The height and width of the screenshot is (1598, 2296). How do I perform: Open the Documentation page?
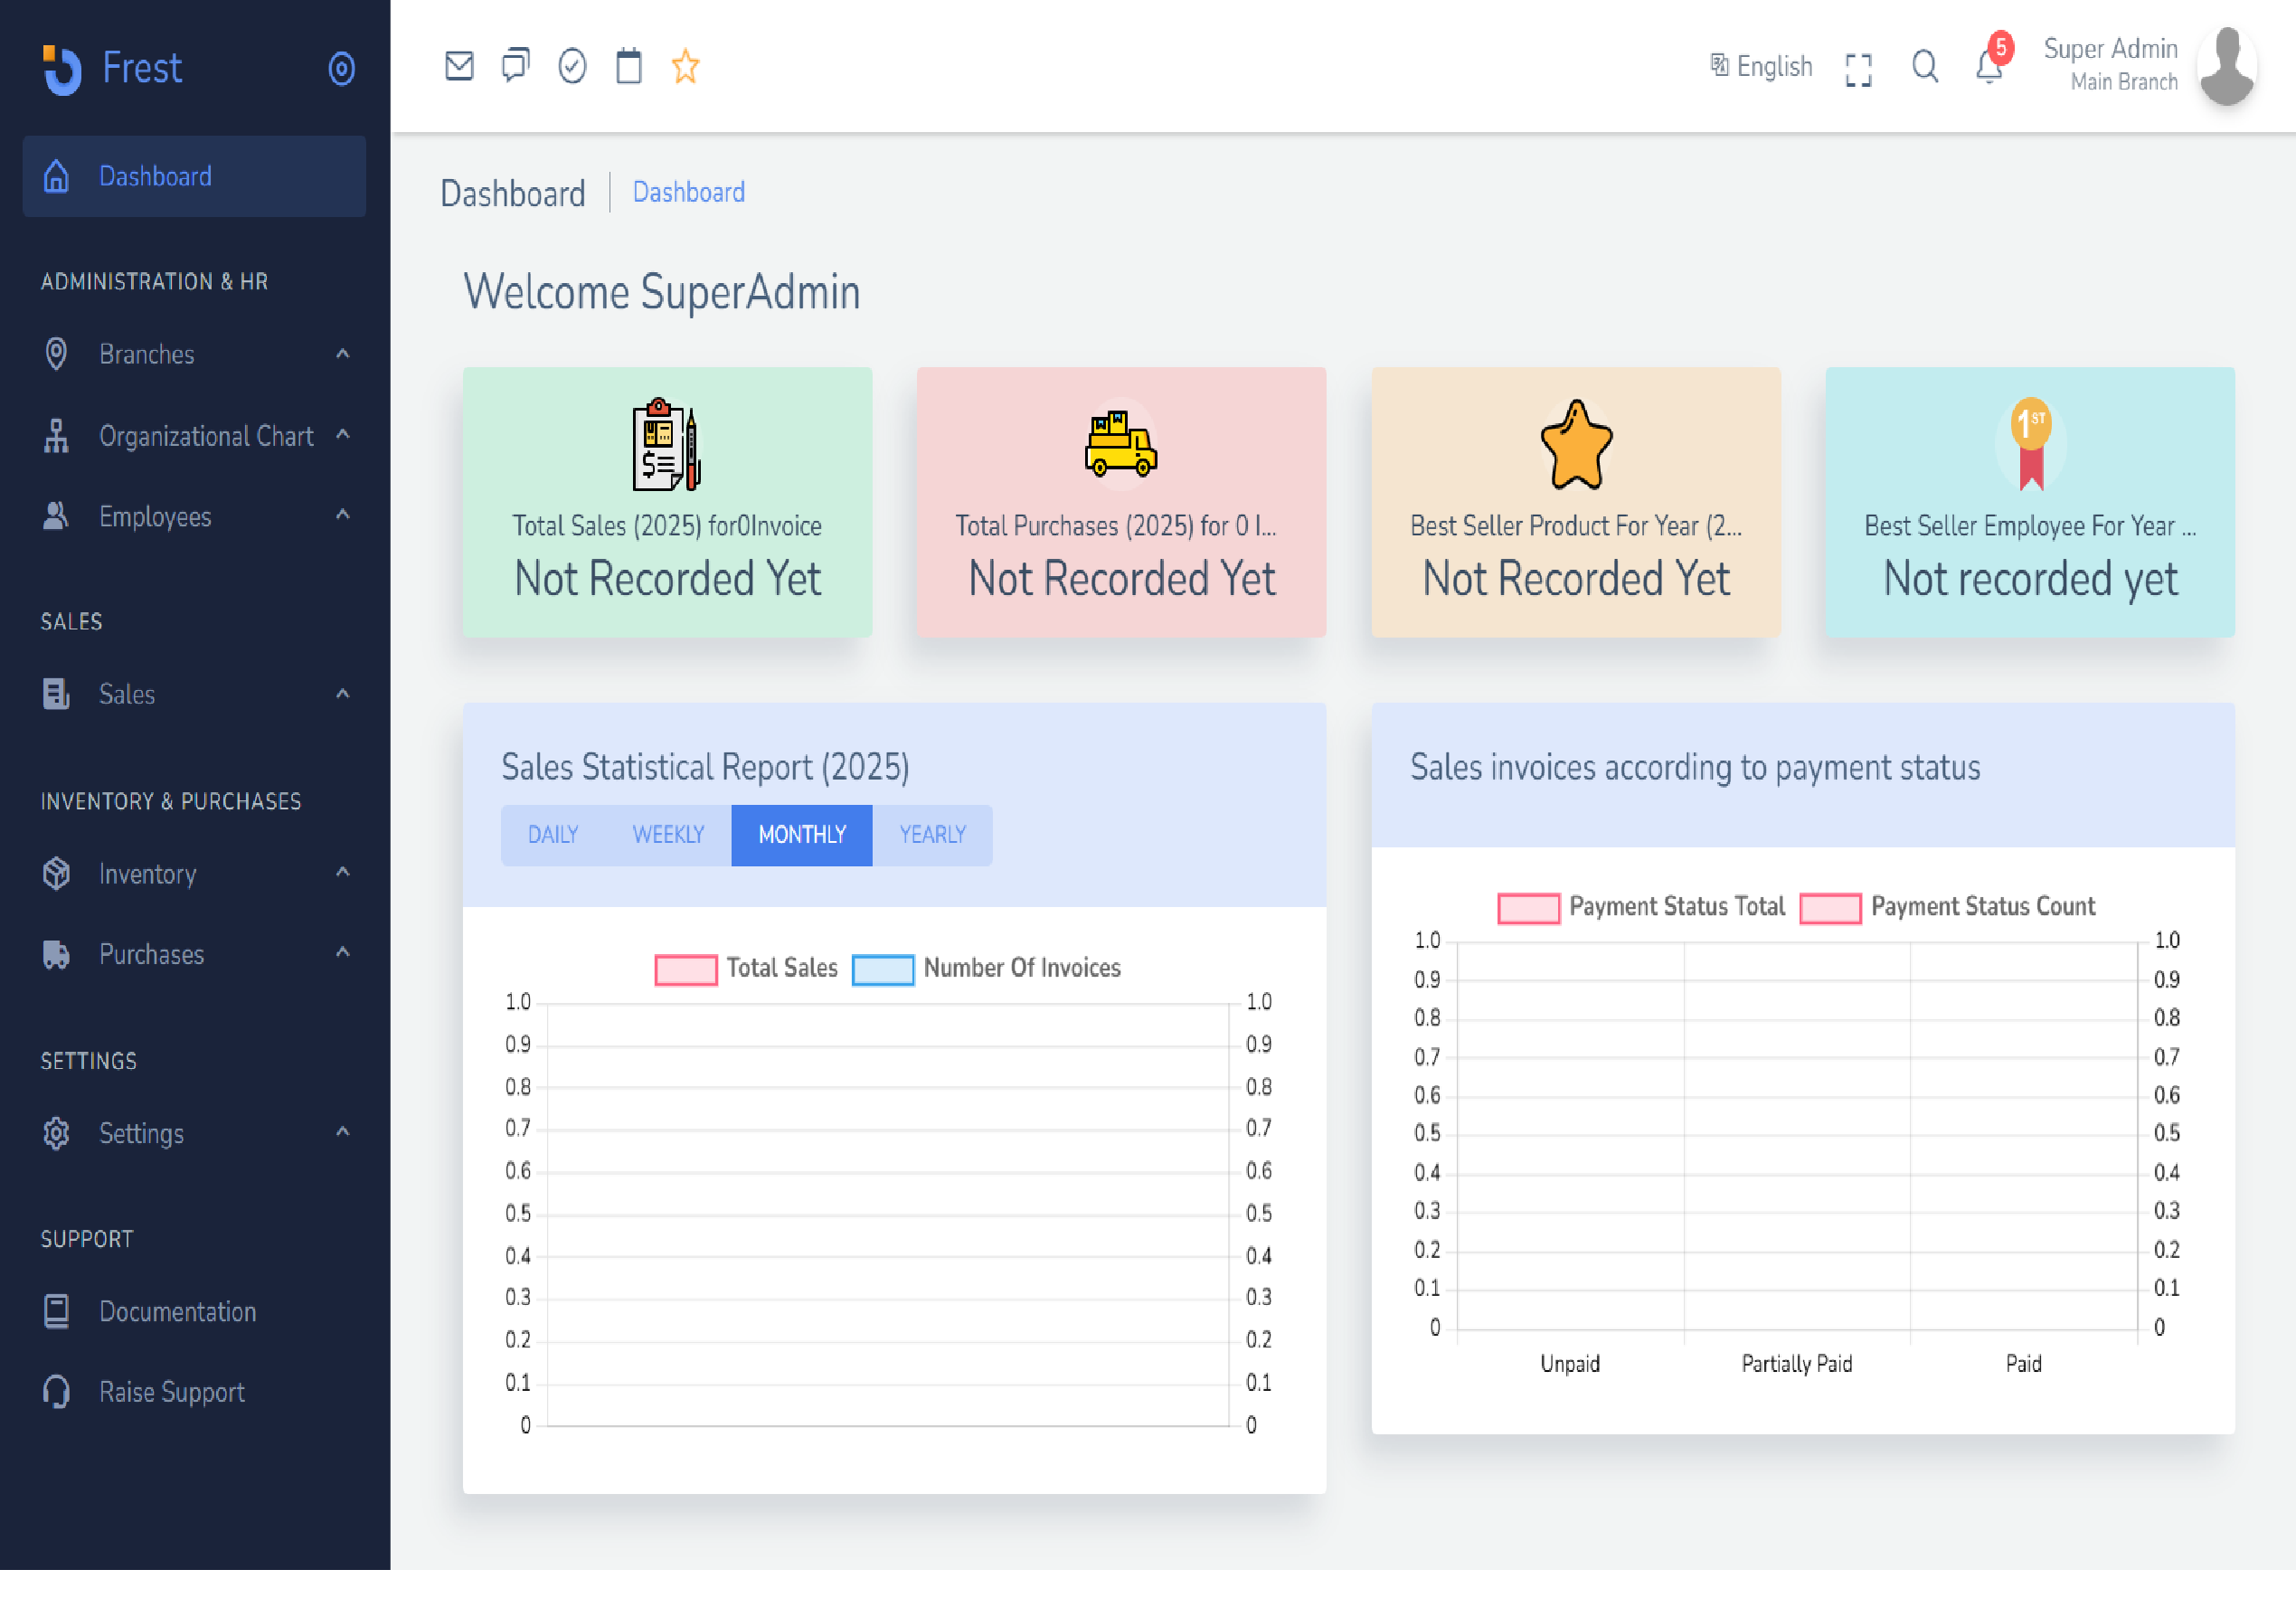[x=177, y=1311]
